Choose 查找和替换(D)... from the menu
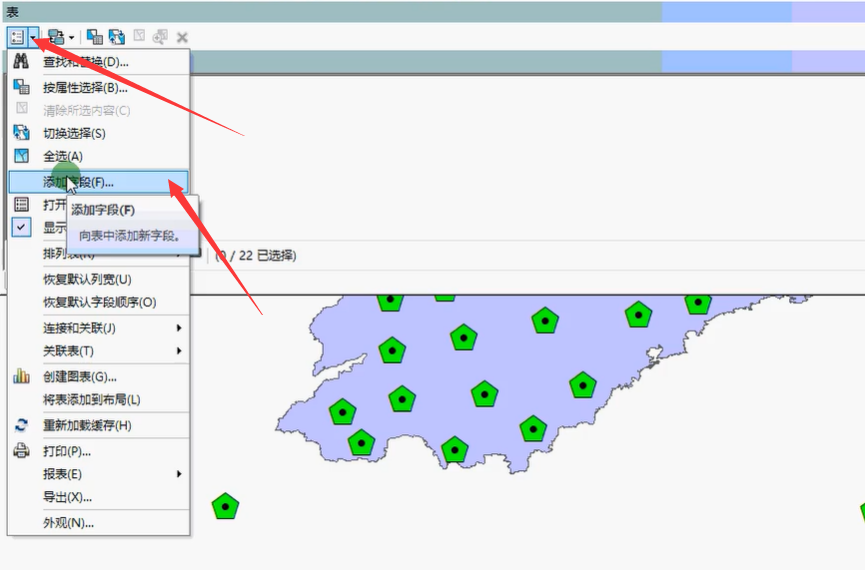 98,62
